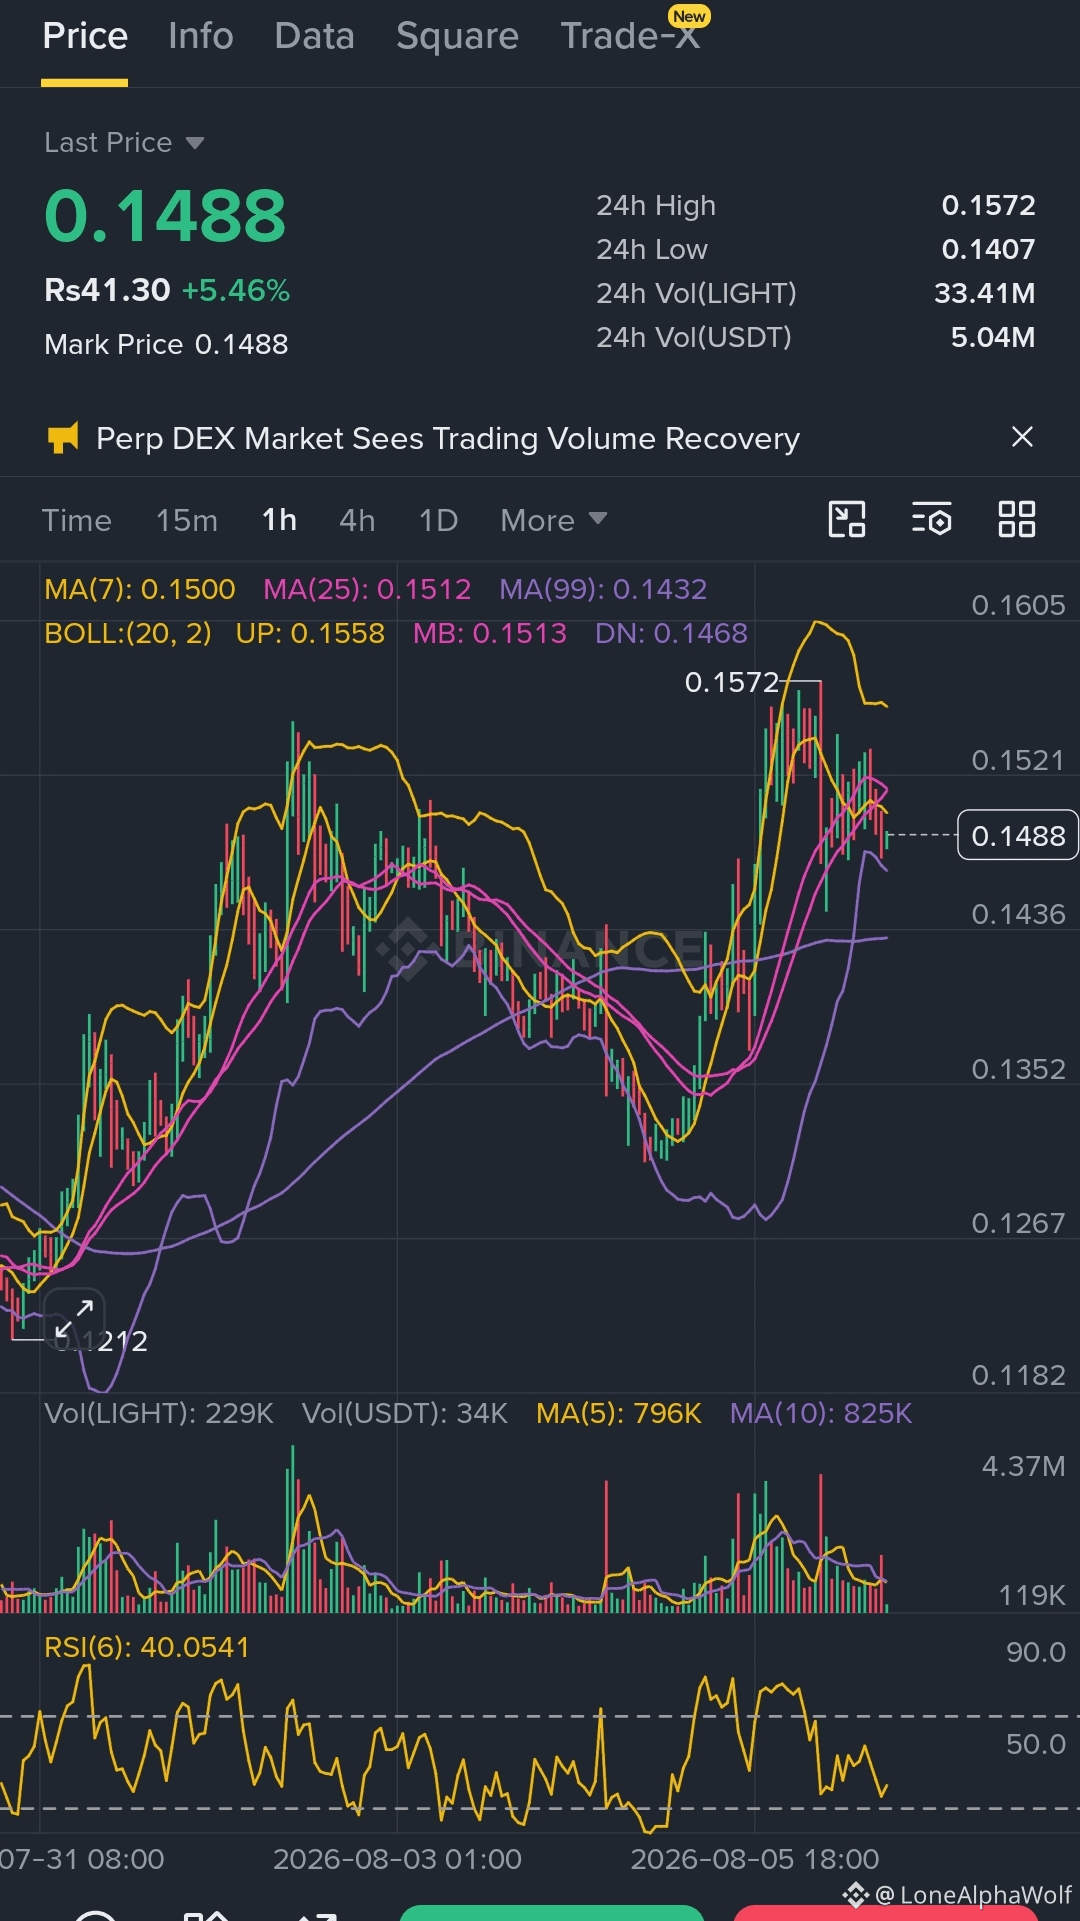Click the MA(7): 0.1500 indicator label
This screenshot has width=1080, height=1921.
[x=140, y=589]
